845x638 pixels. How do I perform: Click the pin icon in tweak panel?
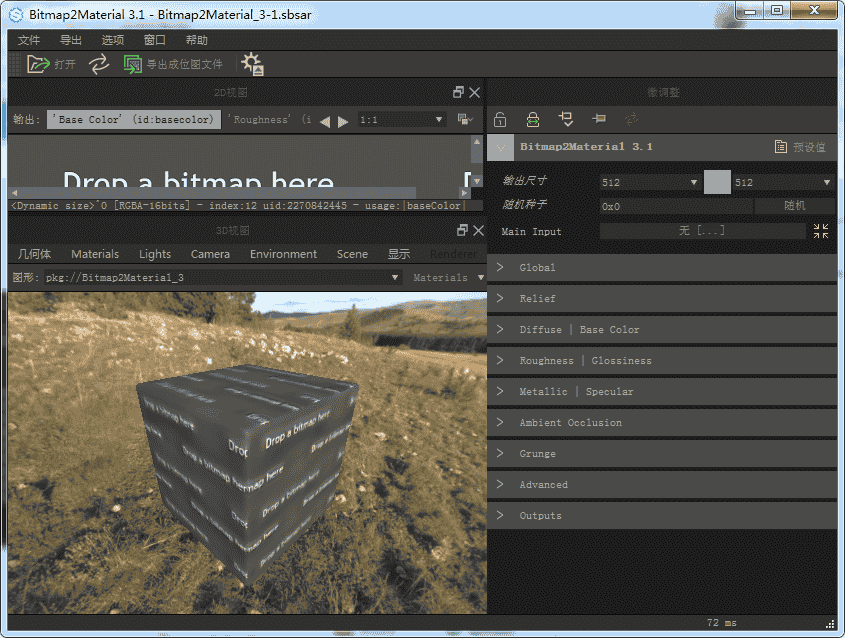pos(599,119)
